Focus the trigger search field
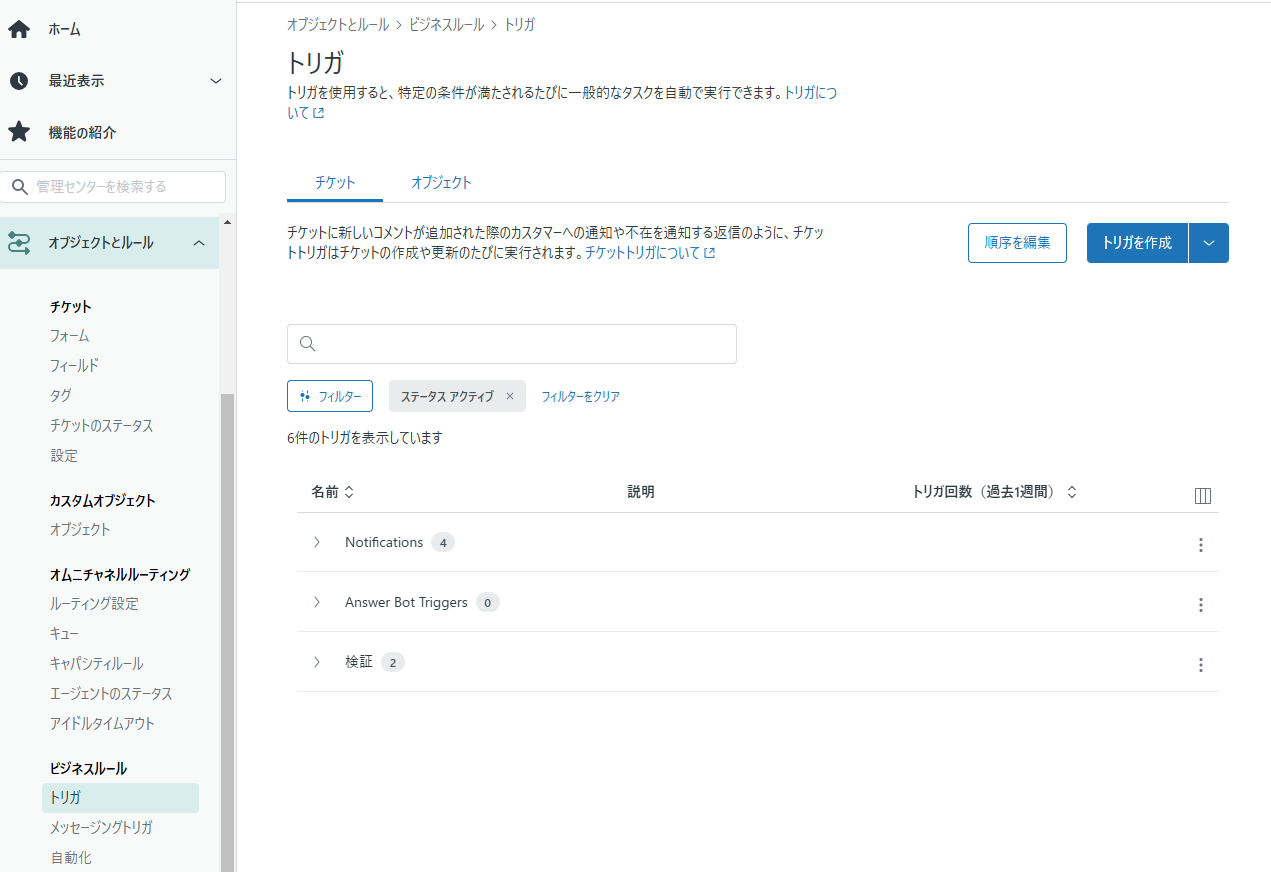The image size is (1271, 872). pyautogui.click(x=512, y=344)
